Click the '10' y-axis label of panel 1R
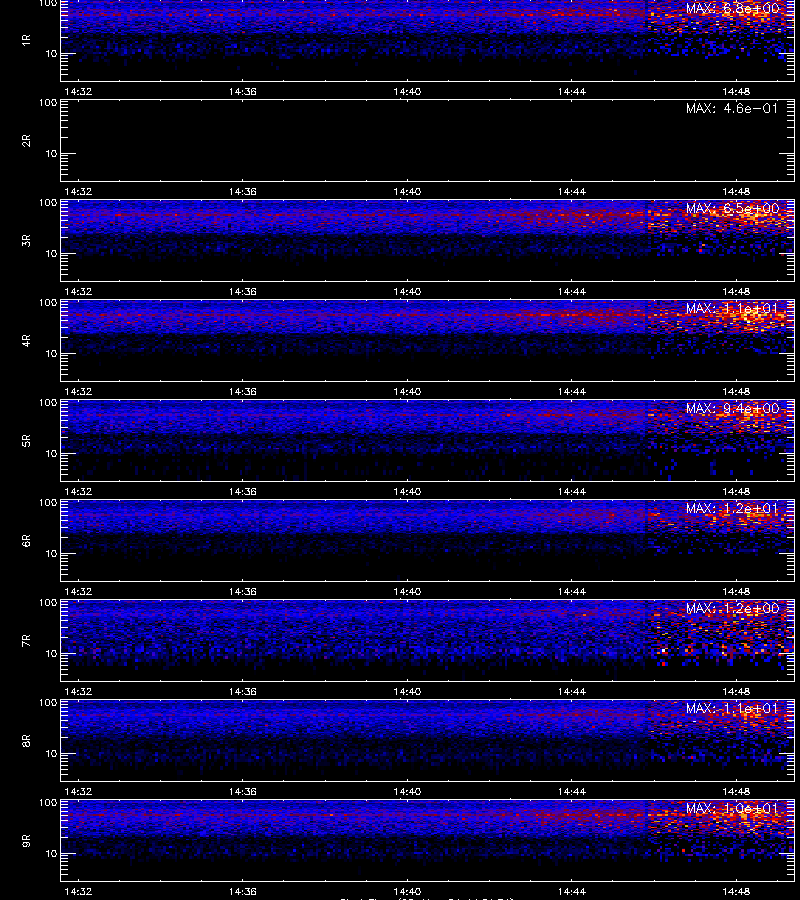The height and width of the screenshot is (900, 800). [51, 54]
